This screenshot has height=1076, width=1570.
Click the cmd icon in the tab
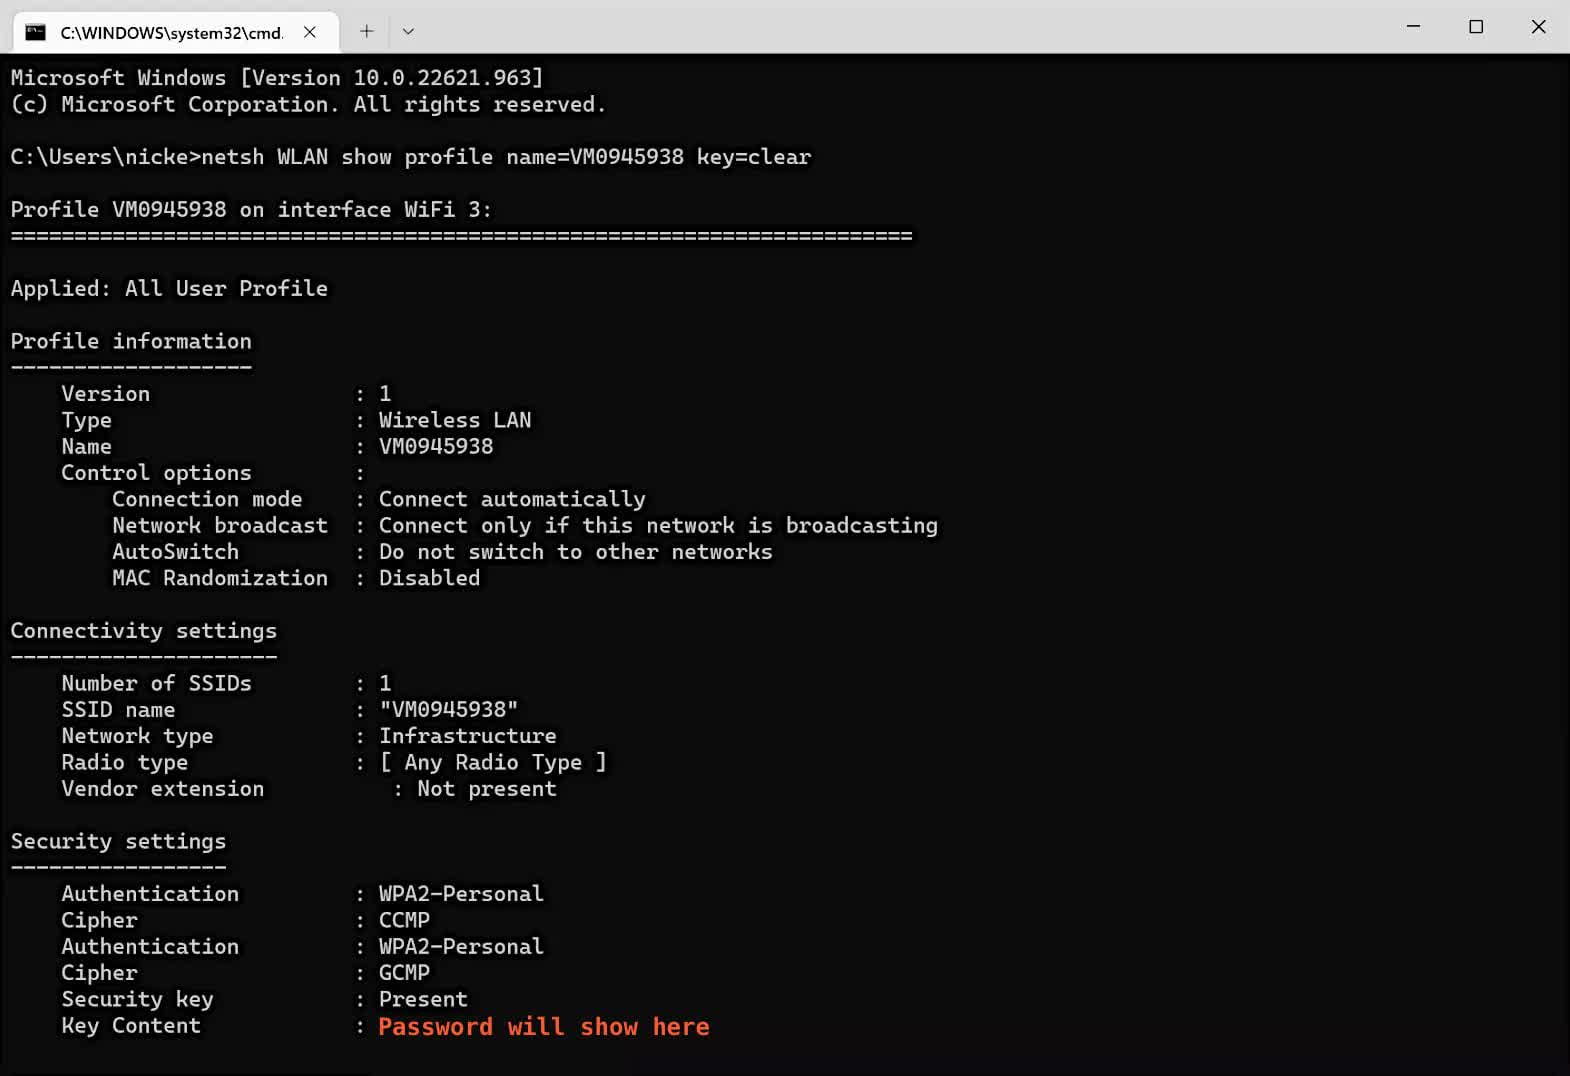[x=36, y=32]
